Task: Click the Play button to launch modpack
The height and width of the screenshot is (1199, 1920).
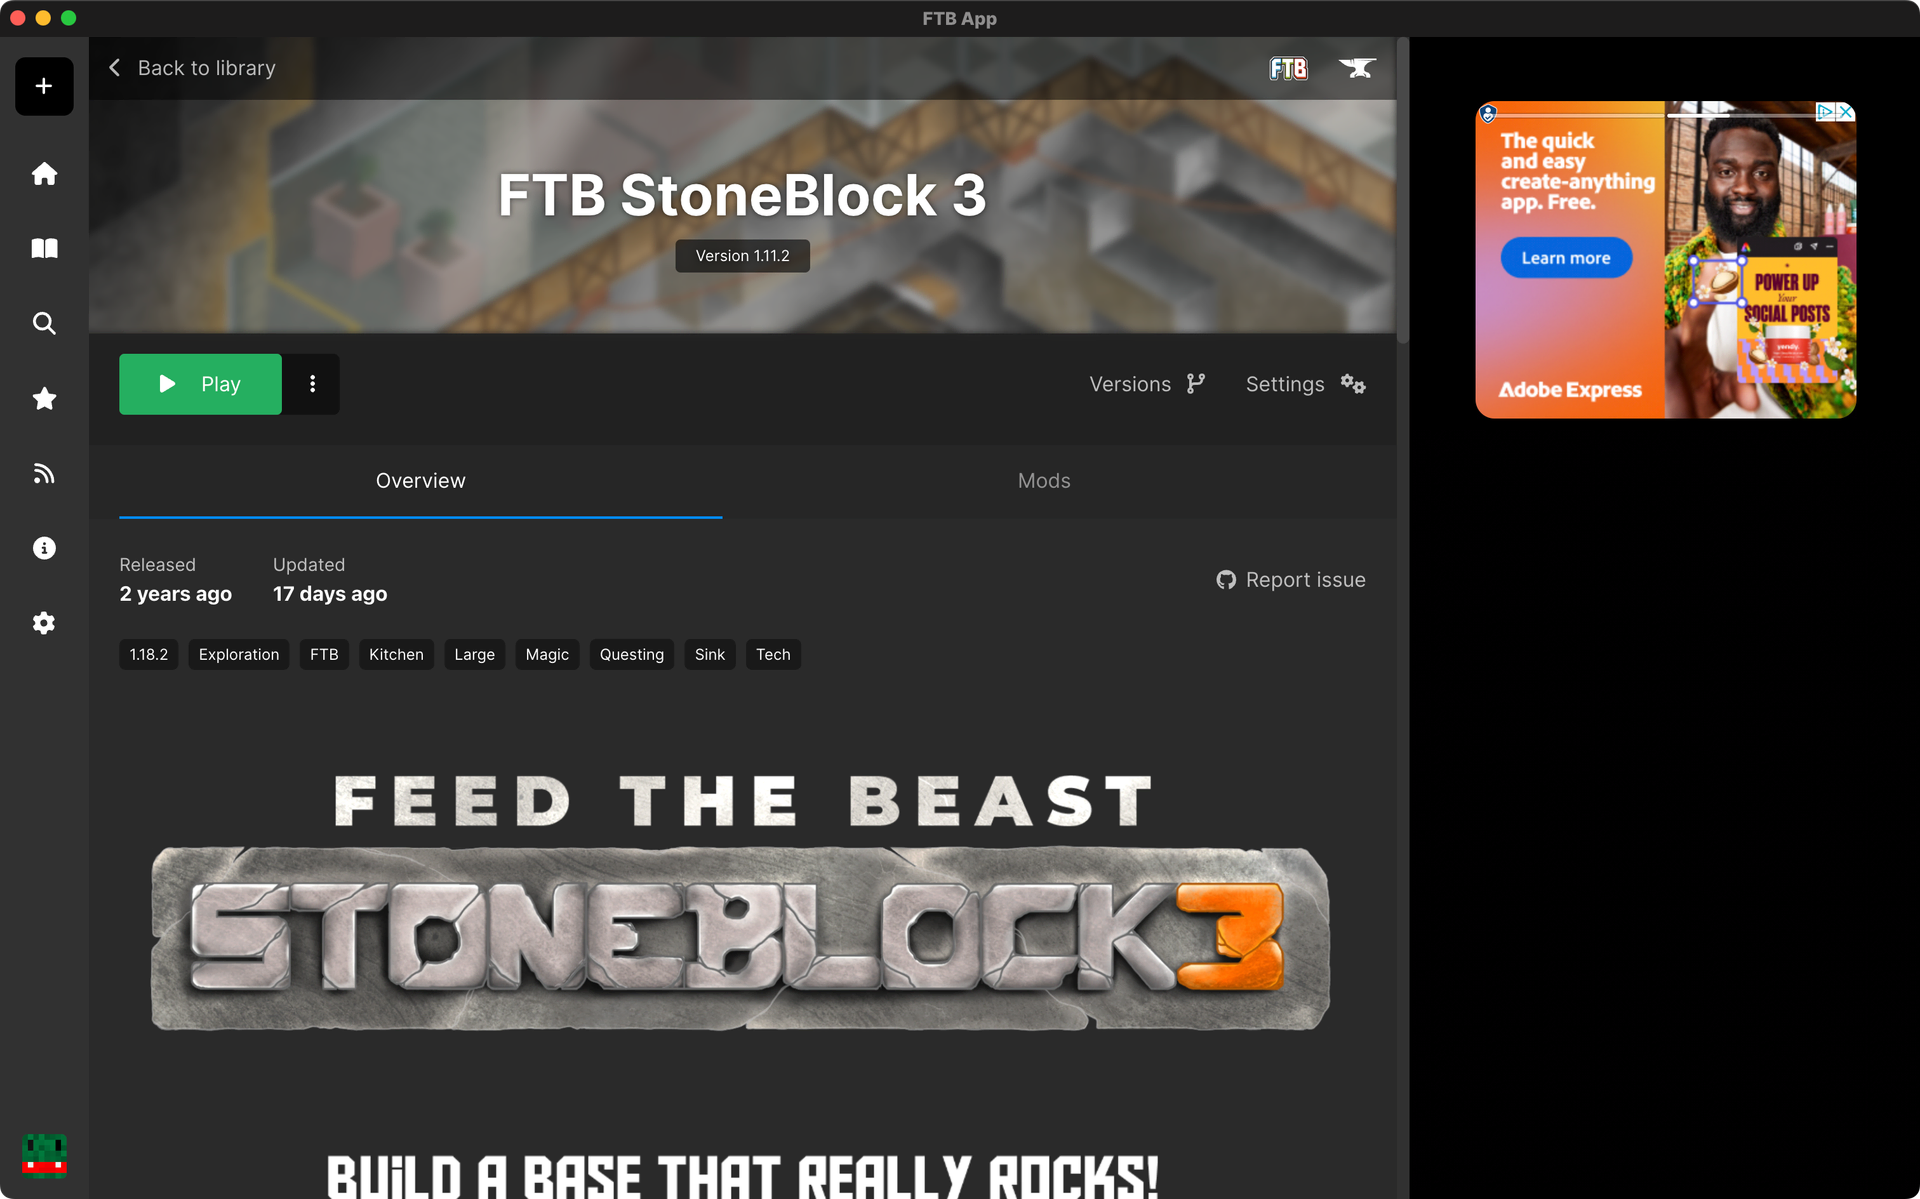Action: [199, 384]
